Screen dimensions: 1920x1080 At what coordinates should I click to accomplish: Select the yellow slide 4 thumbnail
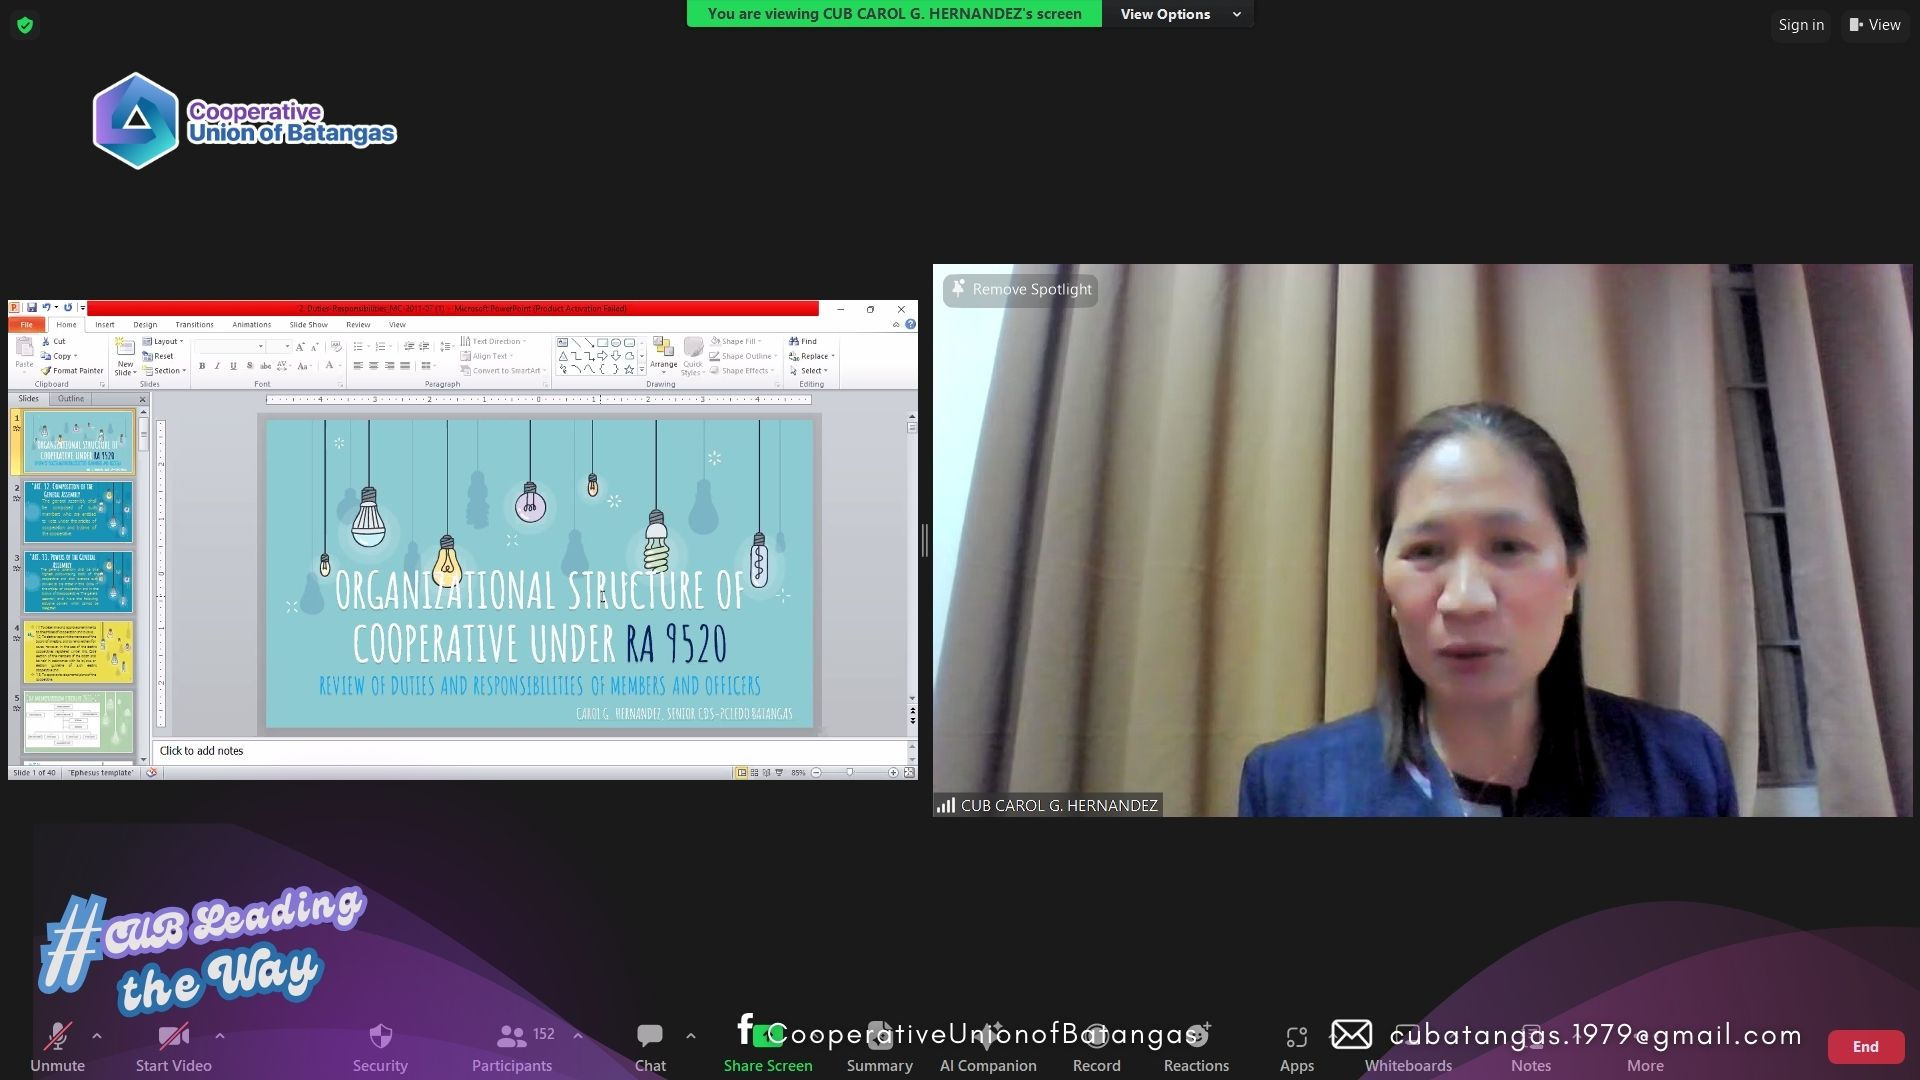78,652
